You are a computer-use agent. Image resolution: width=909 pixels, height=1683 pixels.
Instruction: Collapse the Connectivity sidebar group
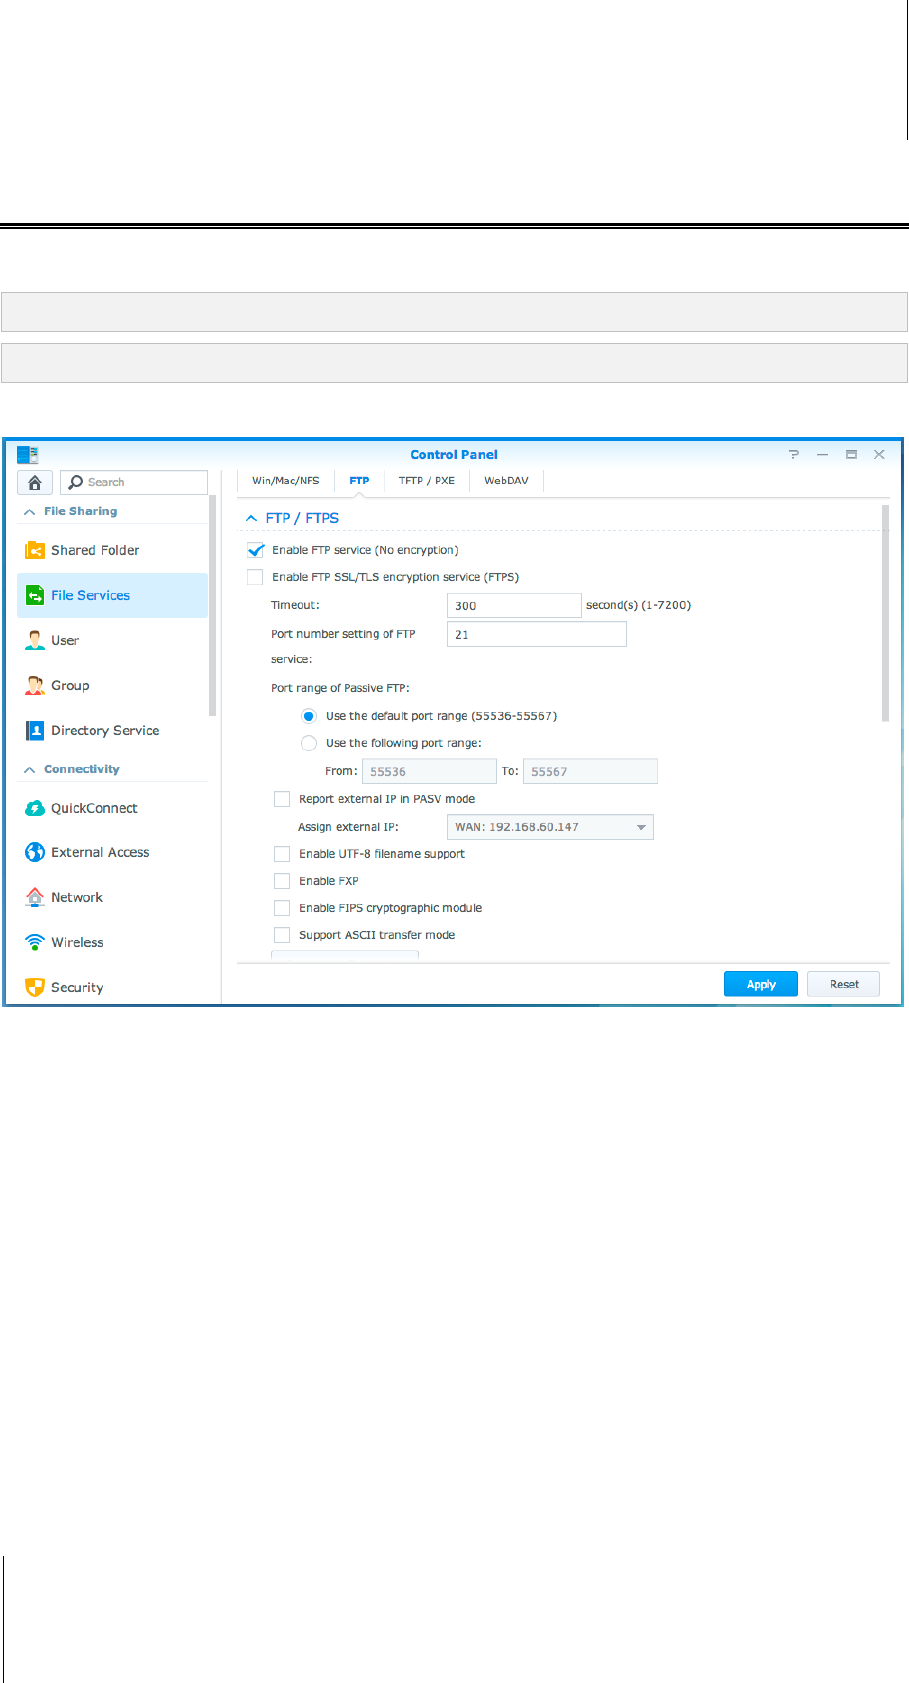(30, 769)
